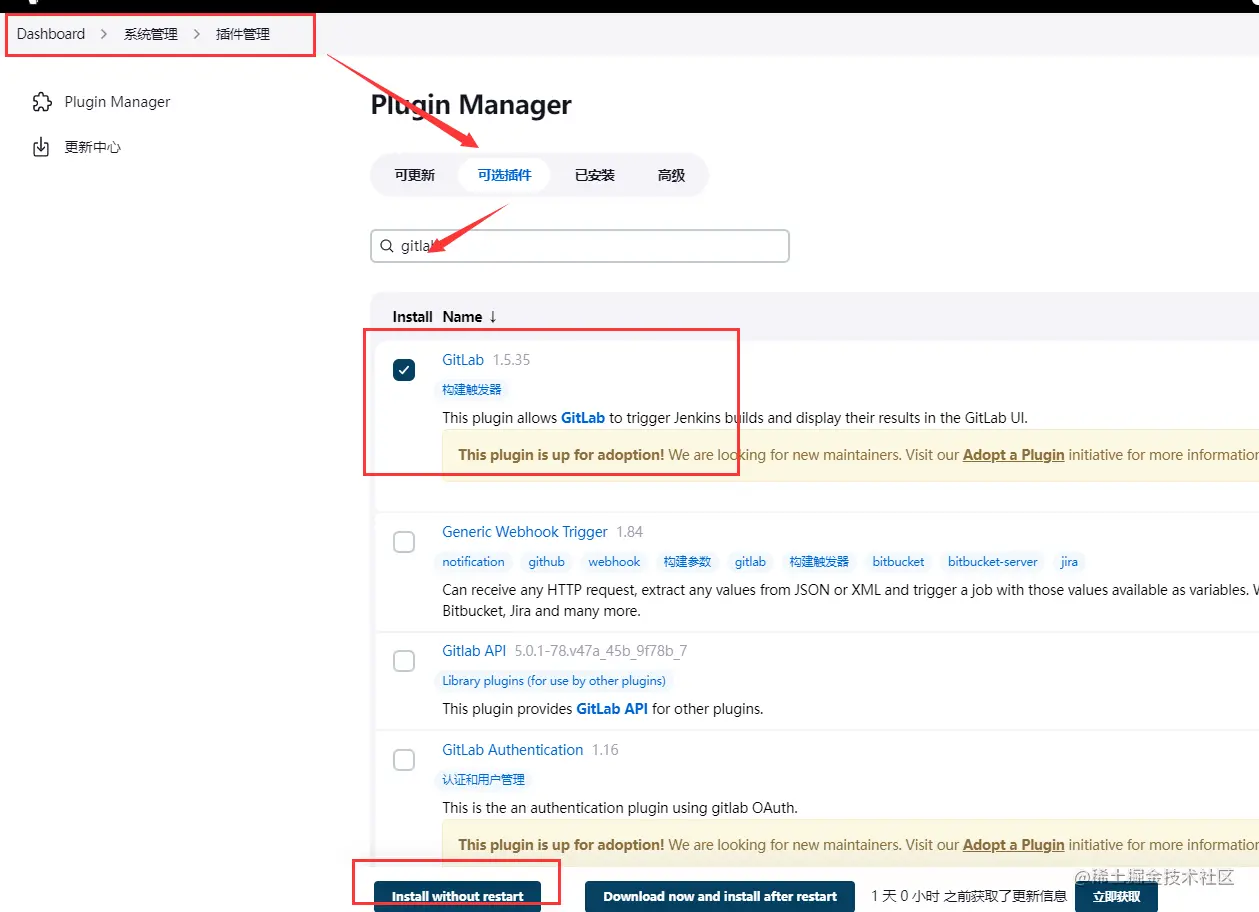This screenshot has height=912, width=1259.
Task: Click the GitLab version 1.5.35 text
Action: 511,360
